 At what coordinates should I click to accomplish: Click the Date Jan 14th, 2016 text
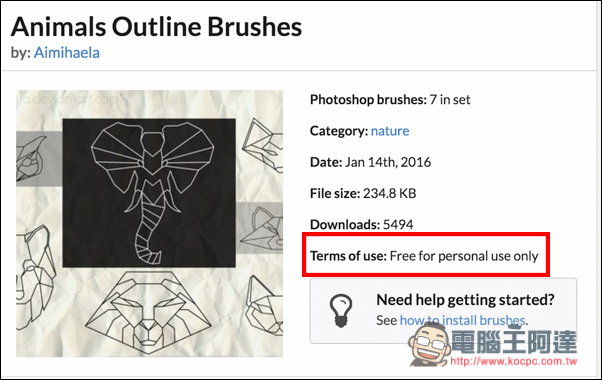(370, 162)
